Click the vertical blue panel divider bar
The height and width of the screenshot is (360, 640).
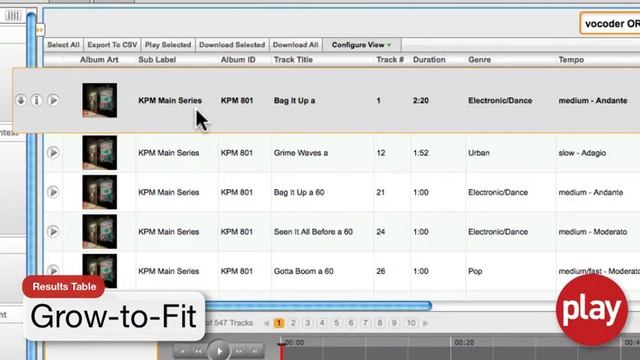[31, 186]
